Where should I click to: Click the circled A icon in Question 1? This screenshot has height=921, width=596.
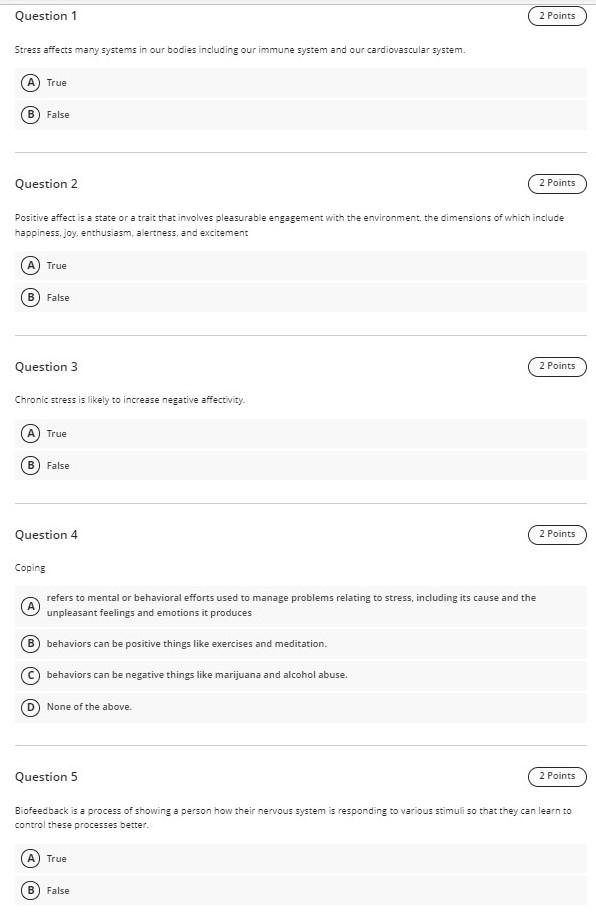30,83
